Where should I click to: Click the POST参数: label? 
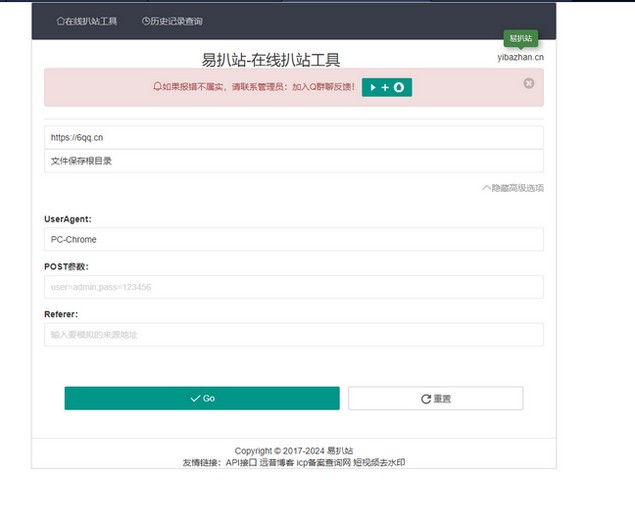pyautogui.click(x=66, y=266)
